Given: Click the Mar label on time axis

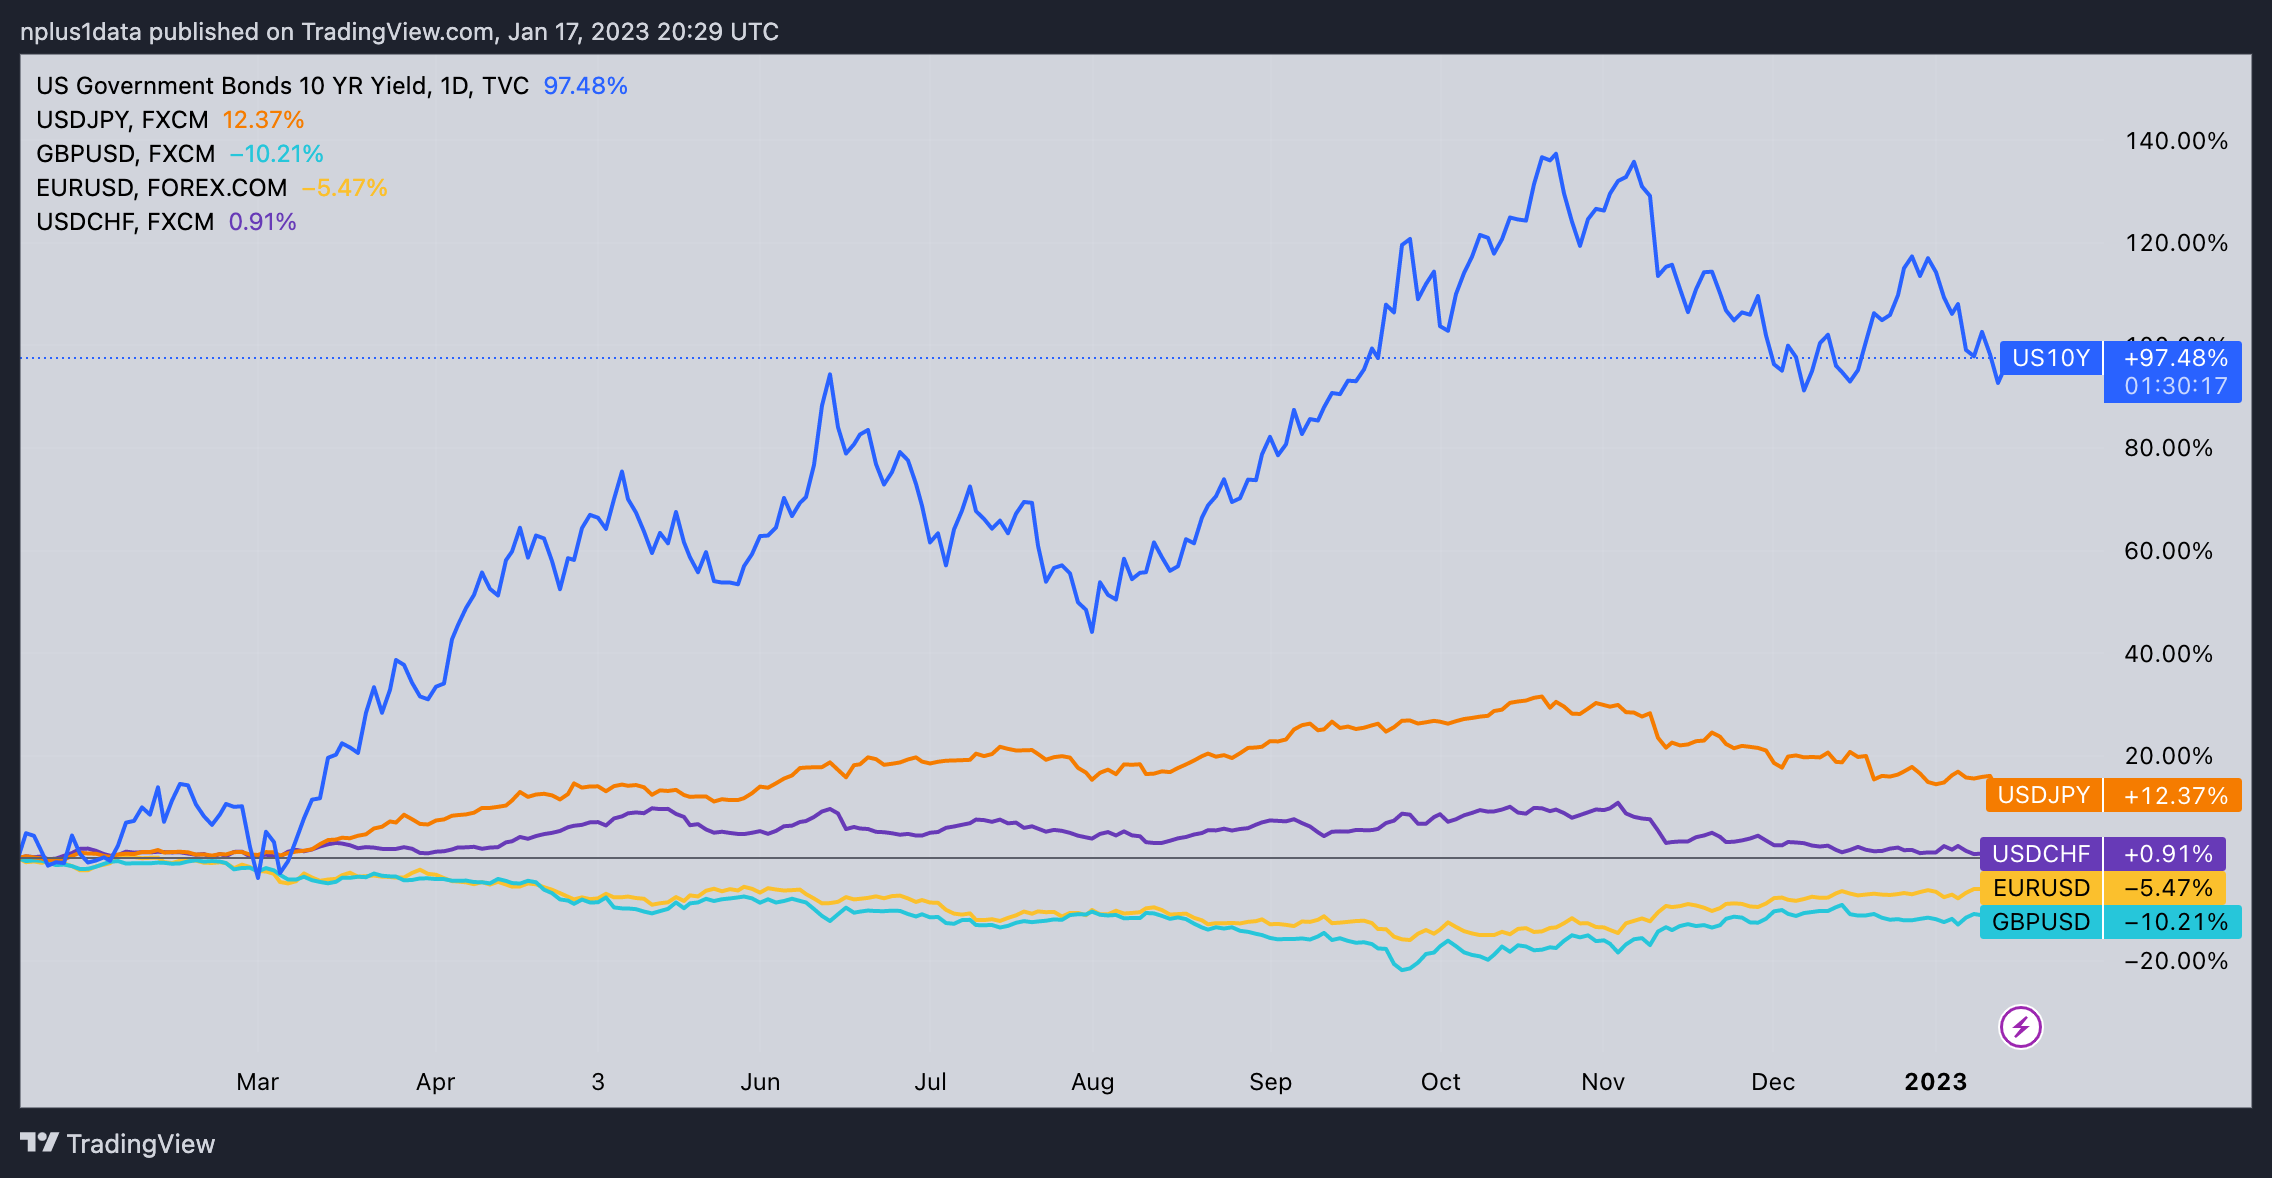Looking at the screenshot, I should point(257,1082).
